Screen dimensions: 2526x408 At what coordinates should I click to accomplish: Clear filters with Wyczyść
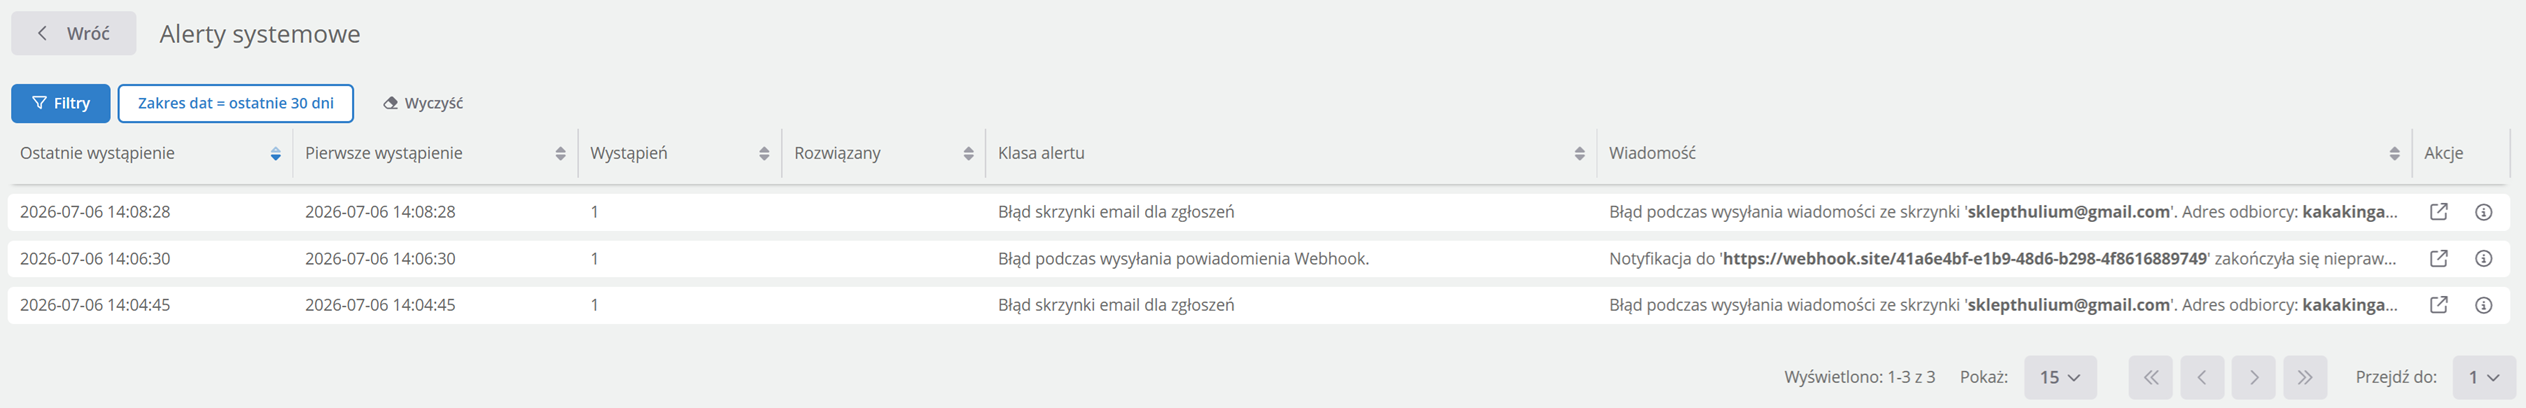423,103
